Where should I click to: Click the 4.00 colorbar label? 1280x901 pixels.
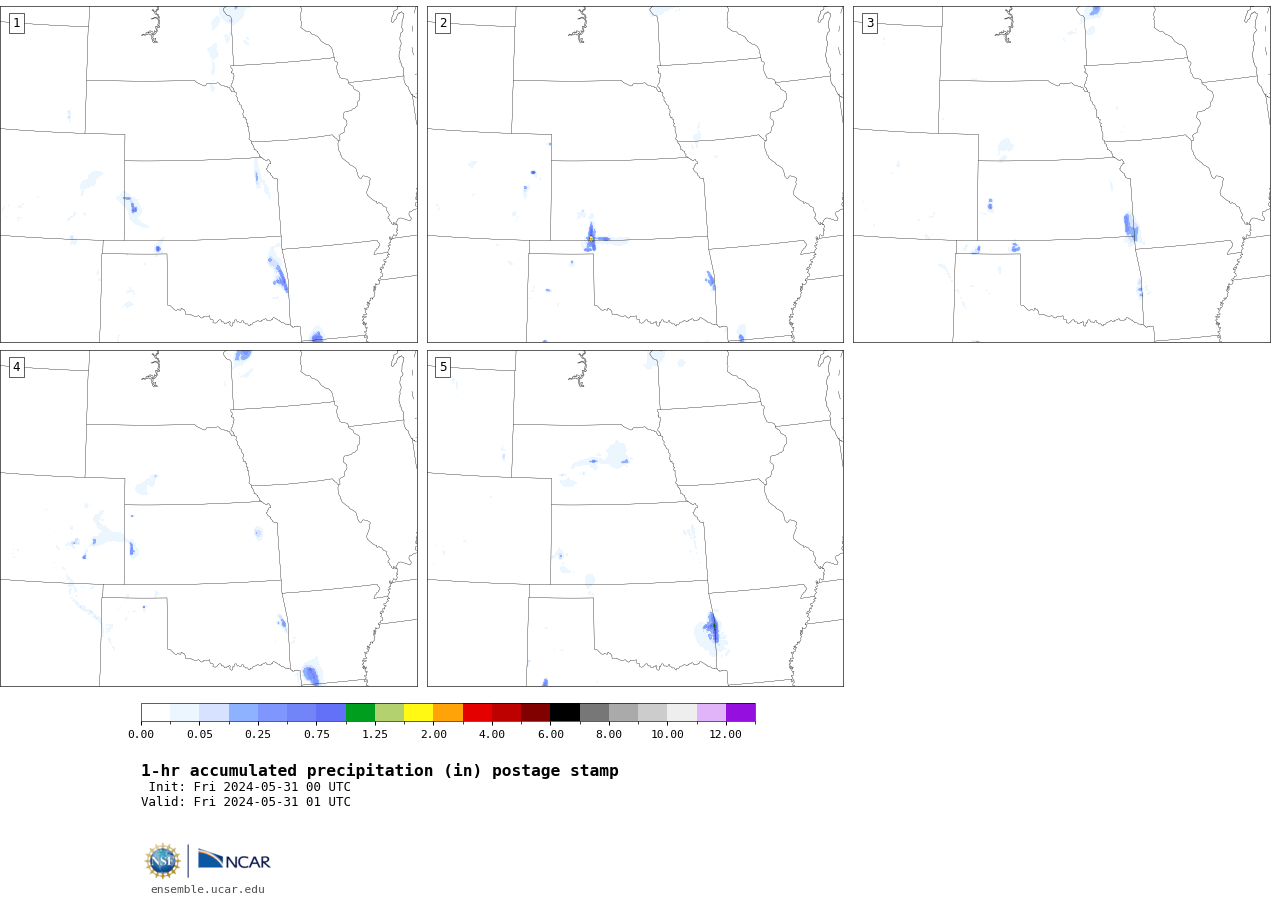492,735
